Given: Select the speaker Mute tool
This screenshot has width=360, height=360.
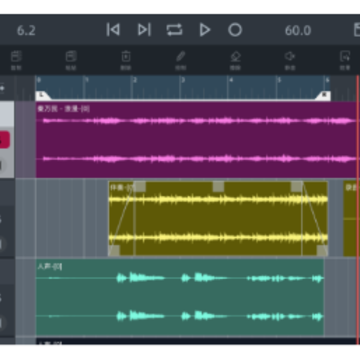Looking at the screenshot, I should [290, 60].
